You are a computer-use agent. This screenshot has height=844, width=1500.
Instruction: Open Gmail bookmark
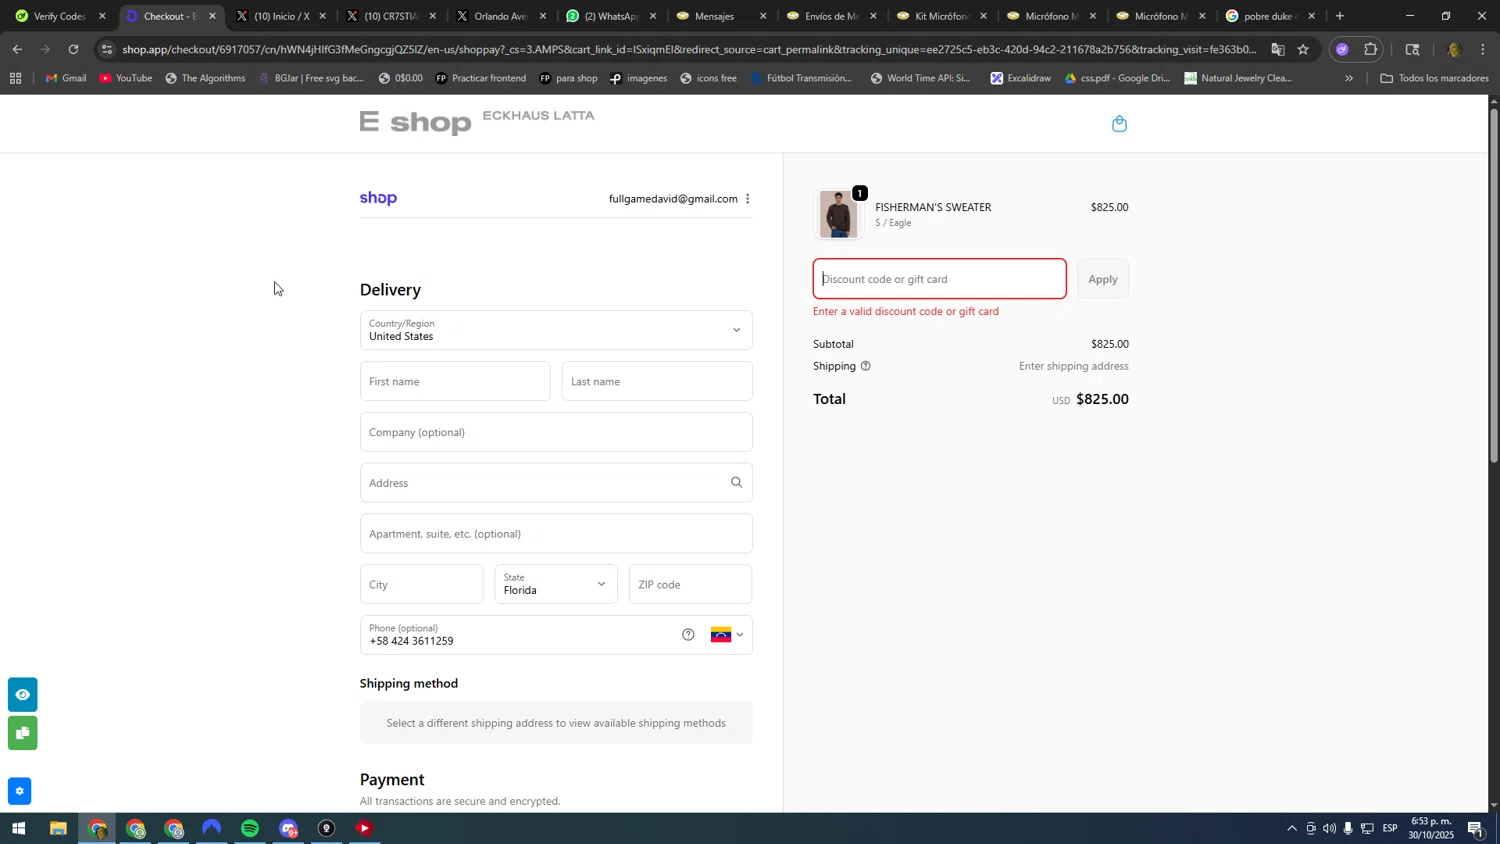coord(66,78)
